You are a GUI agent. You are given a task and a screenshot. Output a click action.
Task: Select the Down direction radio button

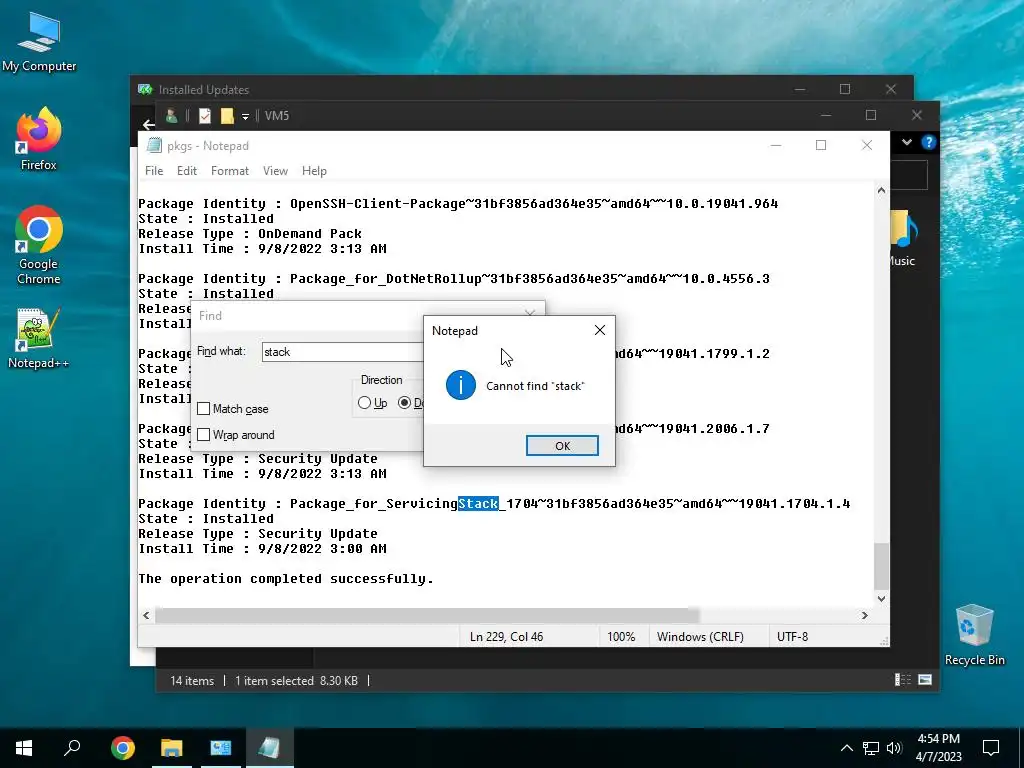pyautogui.click(x=404, y=403)
